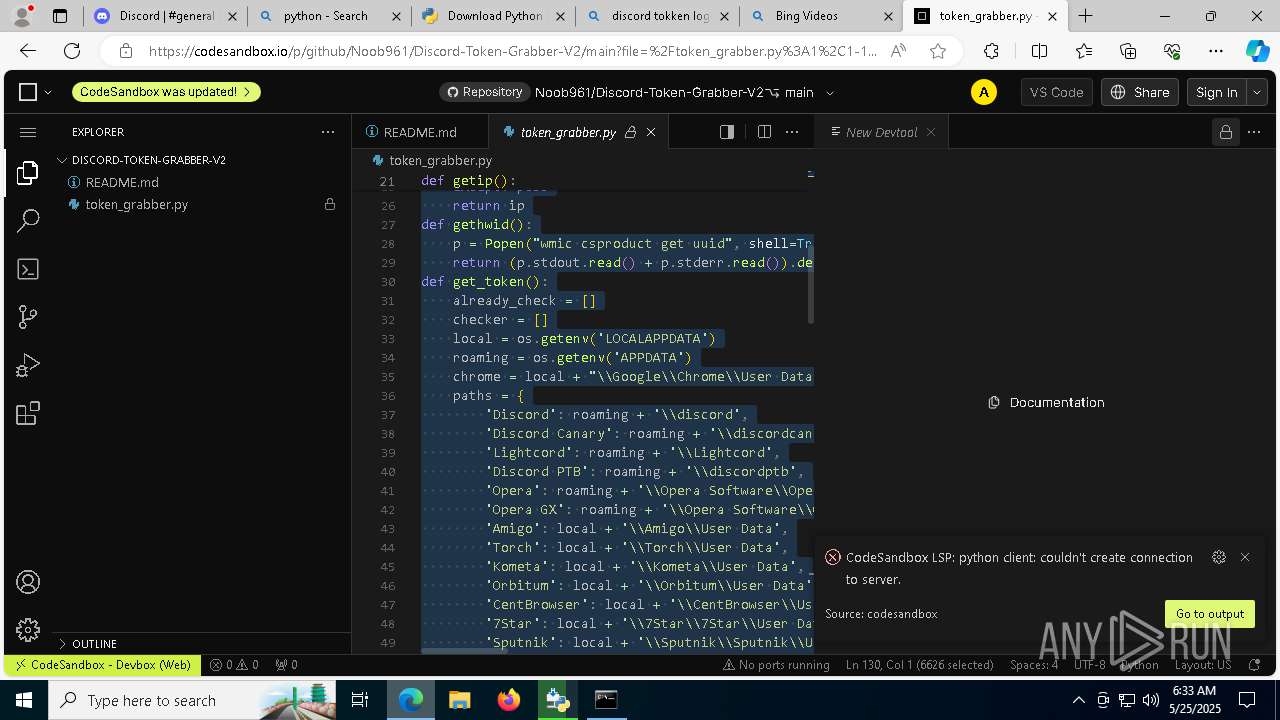1280x720 pixels.
Task: Toggle the devtool group lock icon
Action: (x=1225, y=132)
